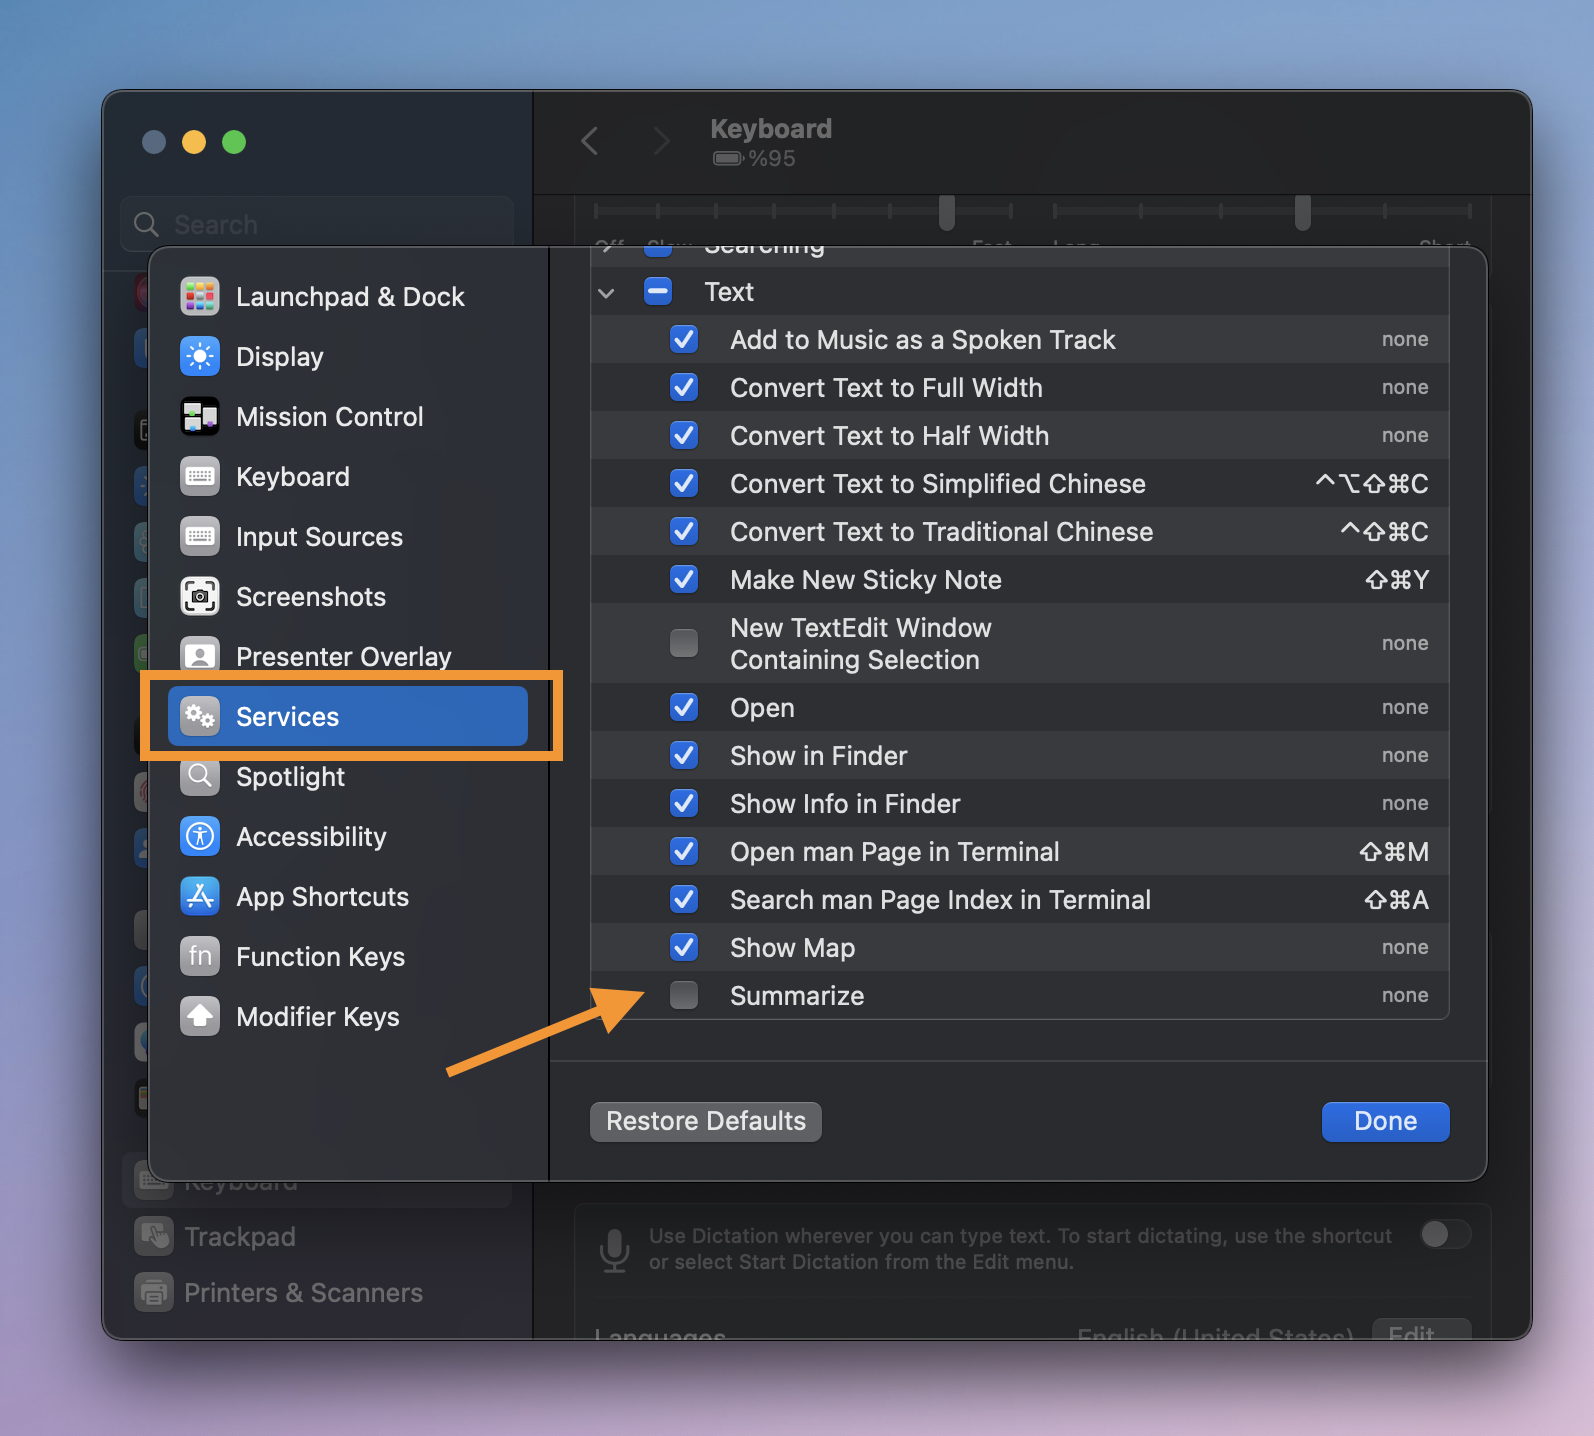Click "none" shortcut for New TextEdit Window
Image resolution: width=1594 pixels, height=1436 pixels.
[1405, 643]
